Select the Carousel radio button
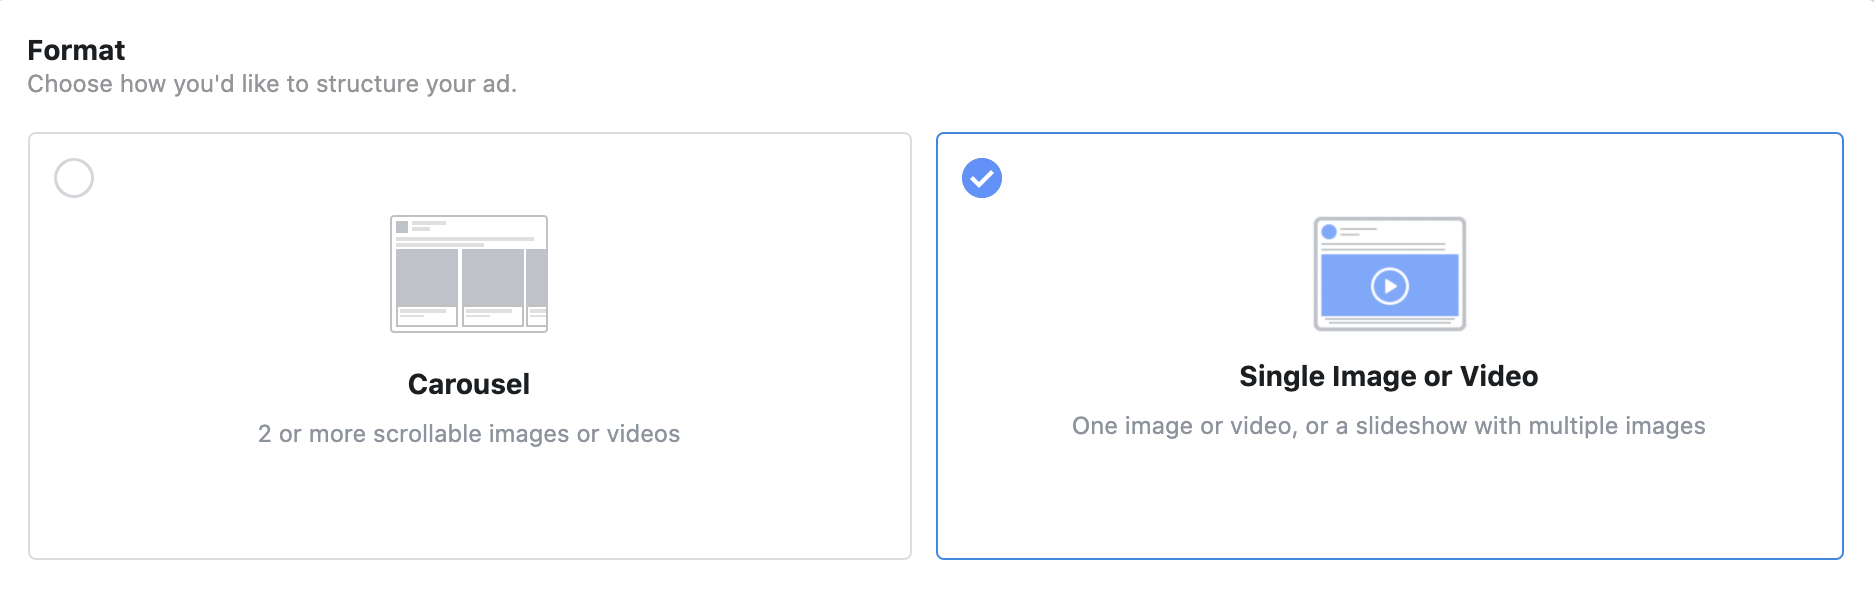The image size is (1874, 590). [74, 178]
